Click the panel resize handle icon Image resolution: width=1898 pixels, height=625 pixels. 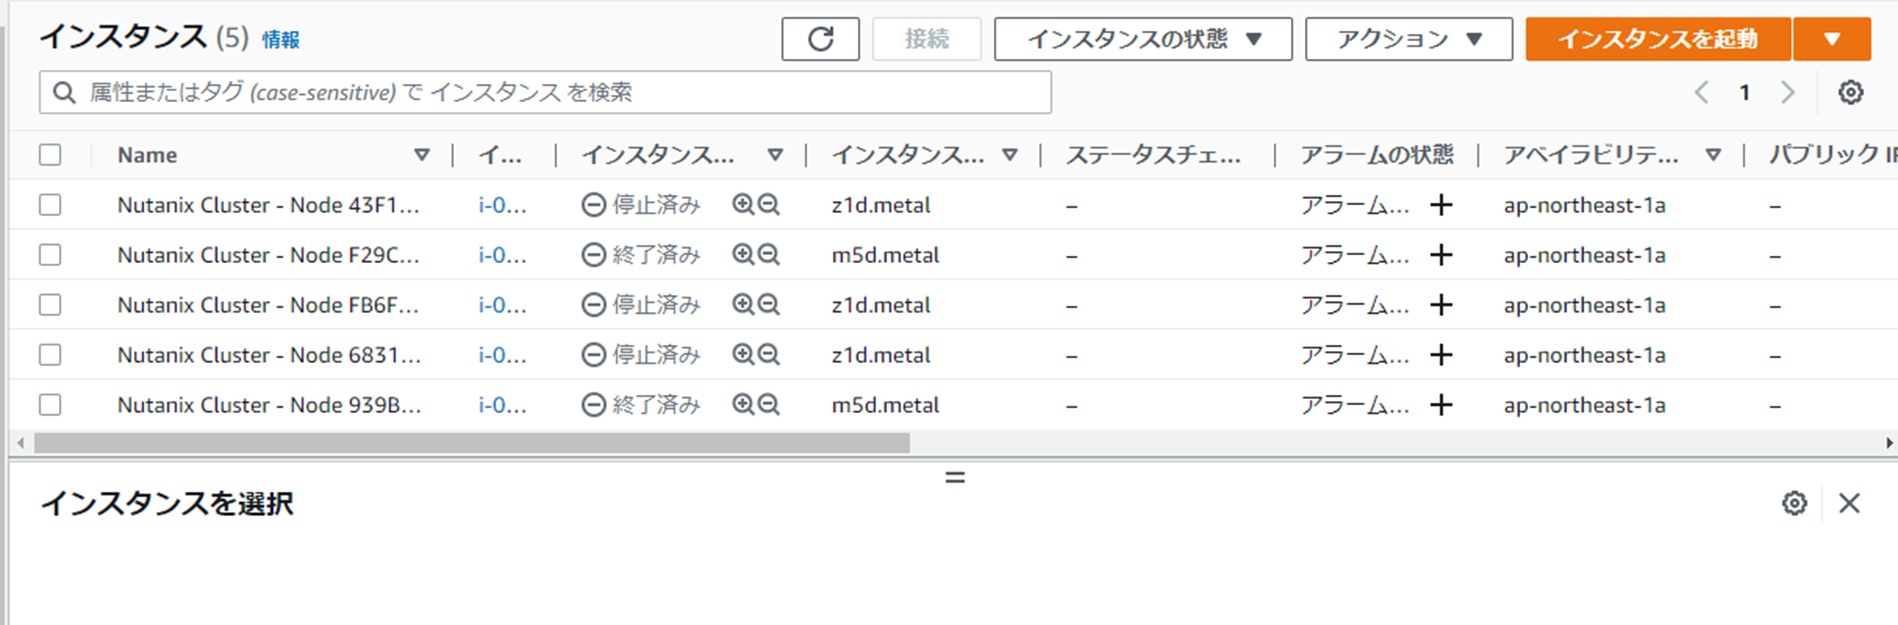[955, 478]
